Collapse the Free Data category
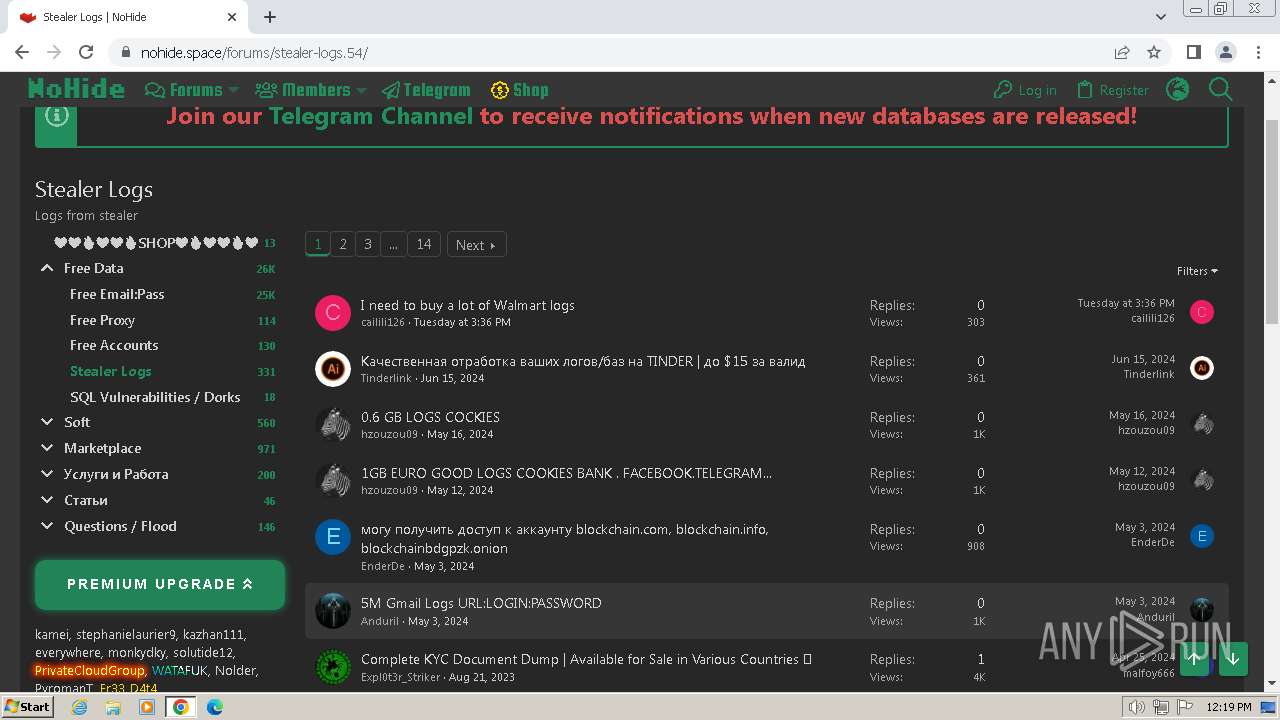Screen dimensions: 1280x720 pyautogui.click(x=47, y=268)
